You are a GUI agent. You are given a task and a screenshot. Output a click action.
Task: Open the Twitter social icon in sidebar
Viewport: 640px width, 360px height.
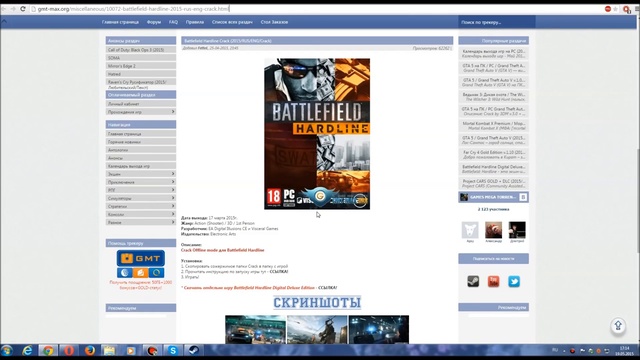click(x=514, y=281)
